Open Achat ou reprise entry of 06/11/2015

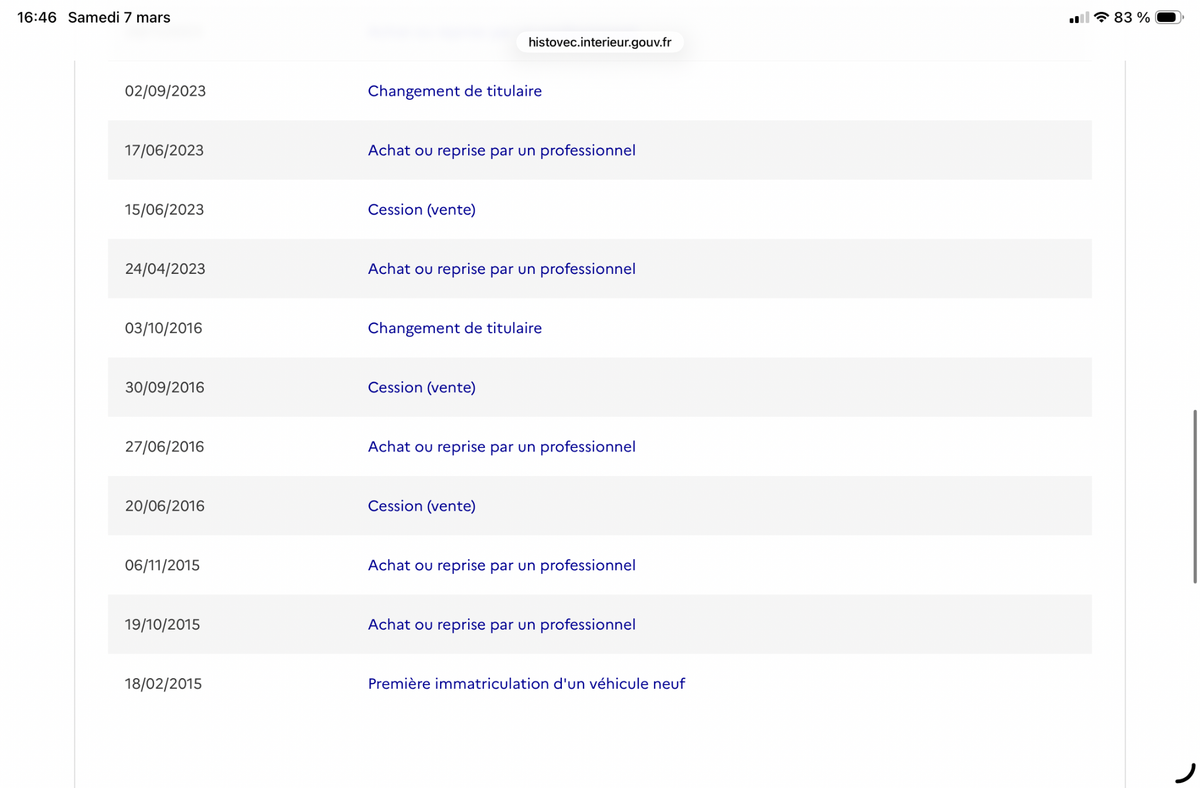(x=502, y=565)
